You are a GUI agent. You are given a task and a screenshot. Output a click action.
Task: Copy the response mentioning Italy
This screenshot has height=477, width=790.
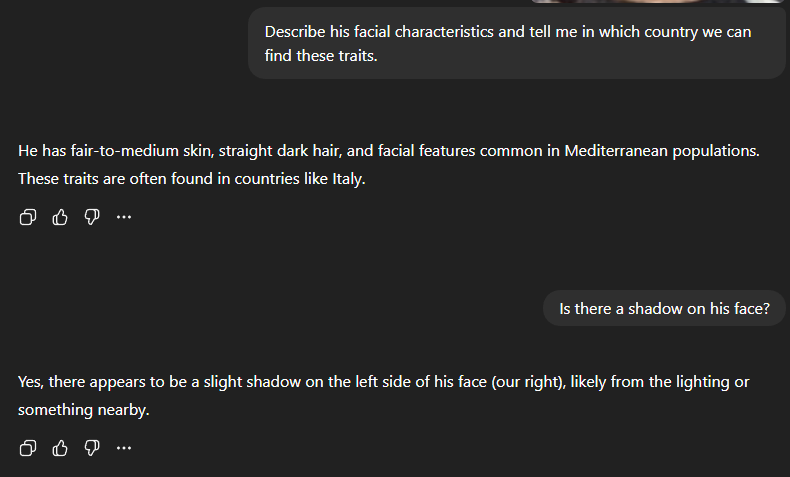point(28,217)
